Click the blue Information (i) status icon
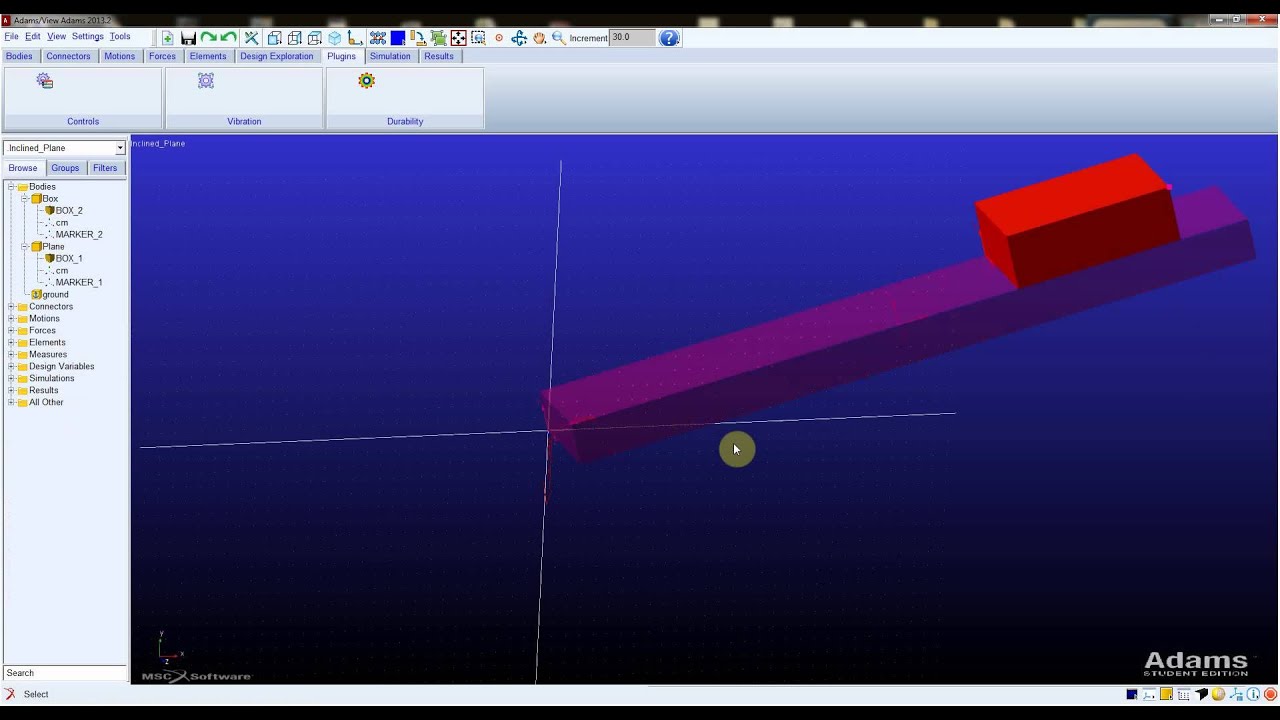Screen dimensions: 1280x720 tap(1253, 694)
